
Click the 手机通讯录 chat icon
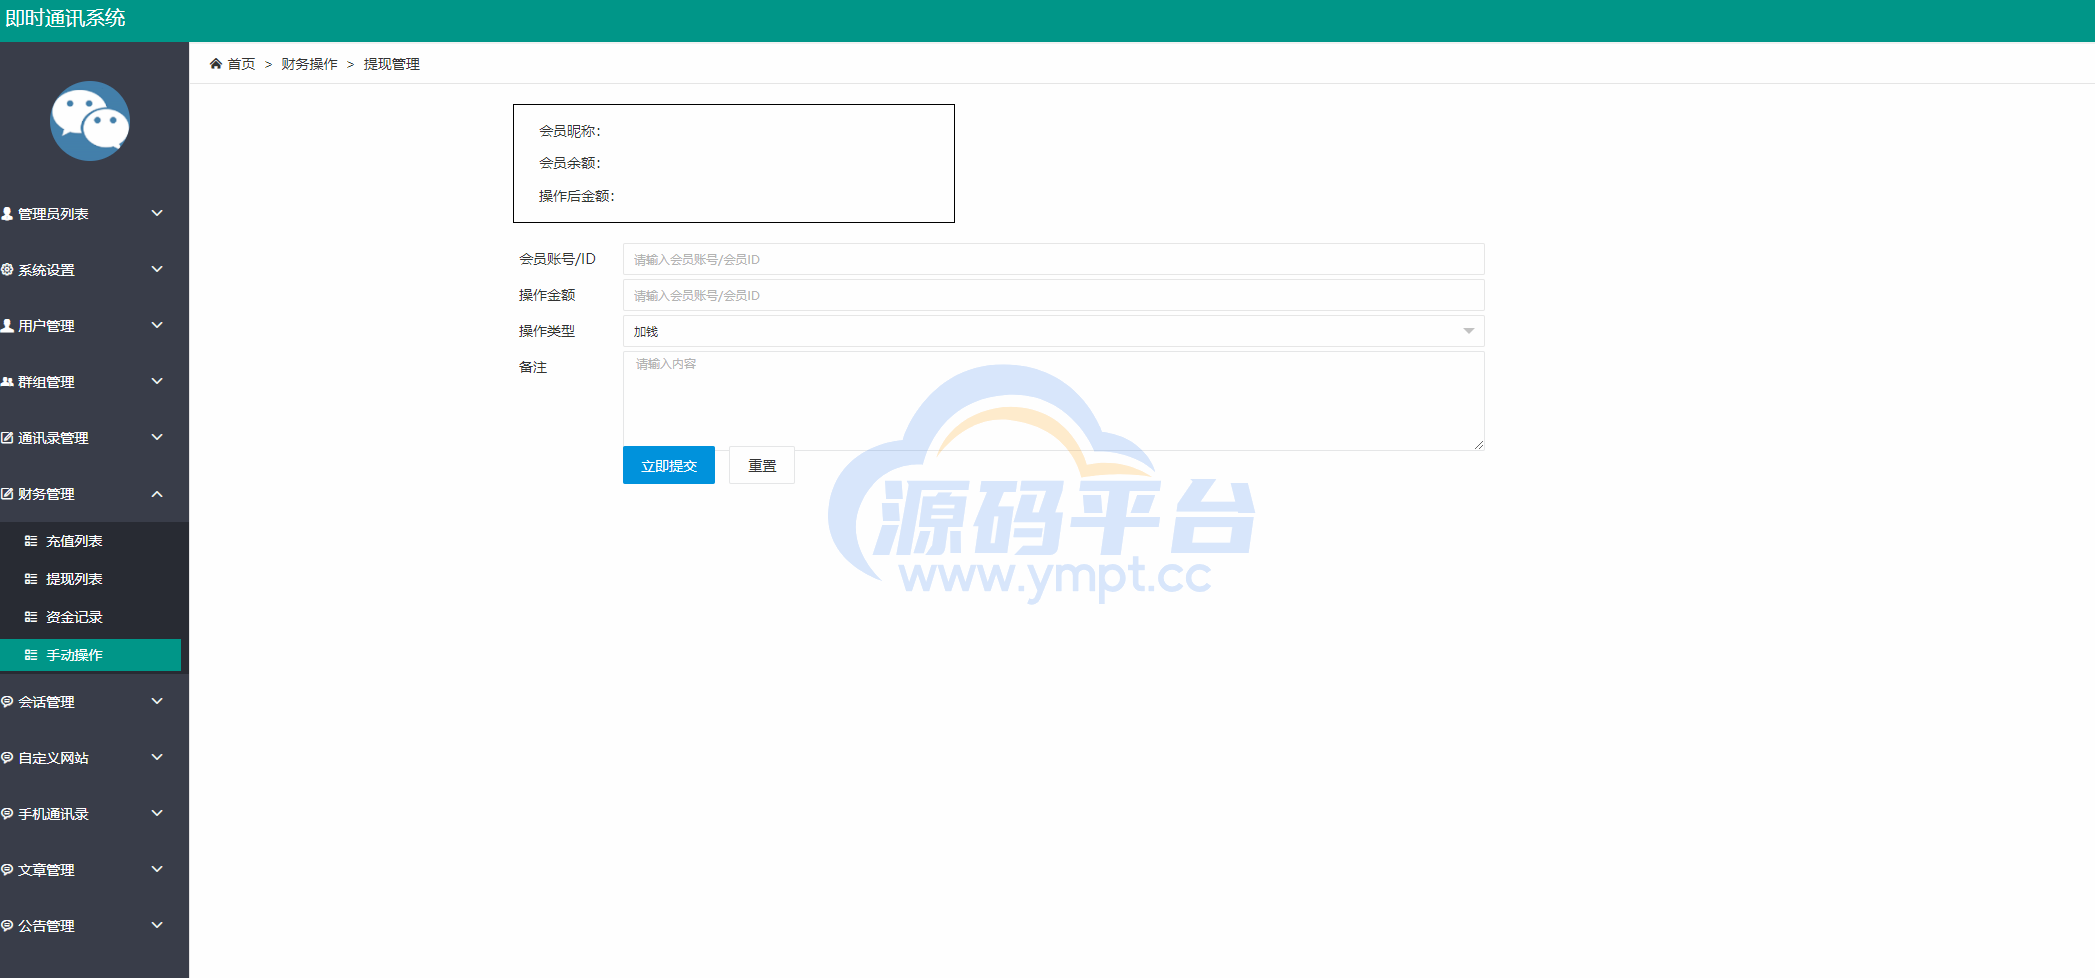click(7, 814)
